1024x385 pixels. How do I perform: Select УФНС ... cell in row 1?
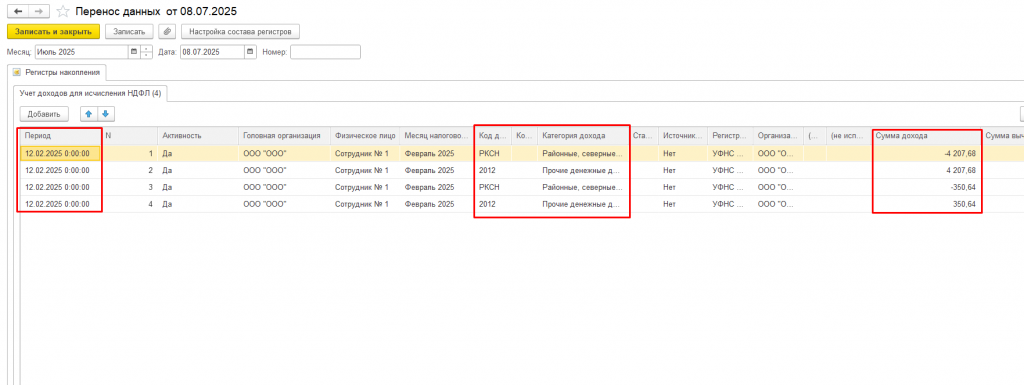730,153
